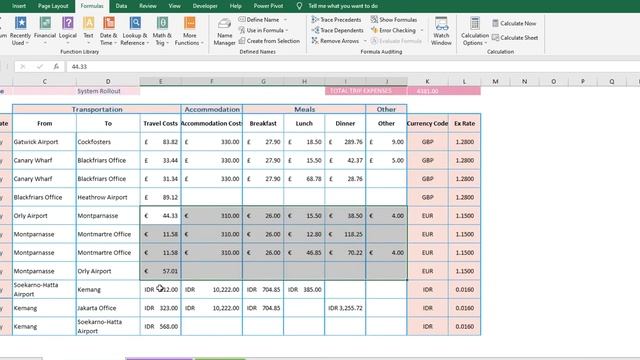Click the Breakfast header cell
The width and height of the screenshot is (640, 360).
(x=263, y=123)
